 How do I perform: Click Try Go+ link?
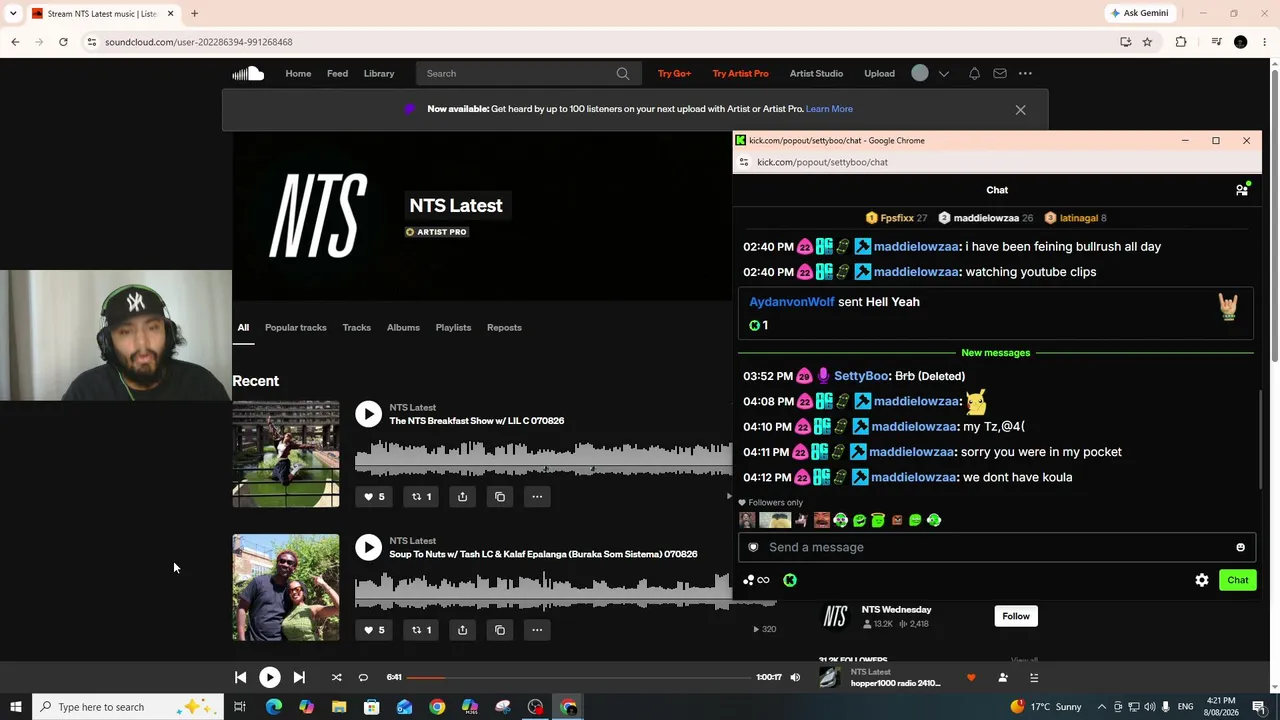[674, 73]
